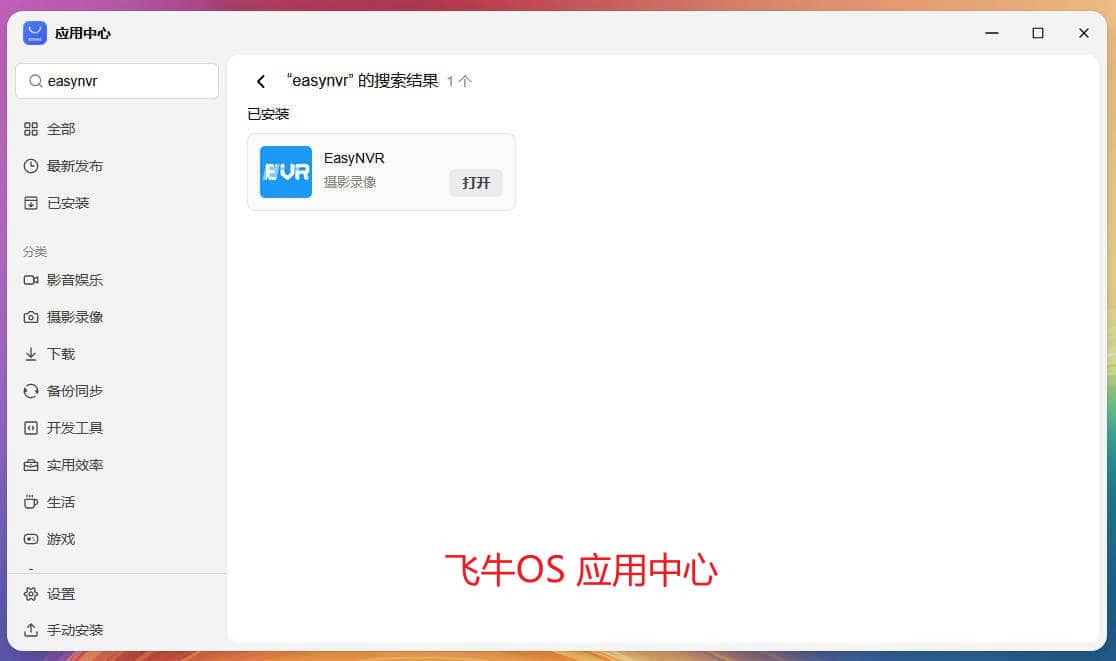Screen dimensions: 1116x661
Task: Browse the 生活 category
Action: [x=60, y=502]
